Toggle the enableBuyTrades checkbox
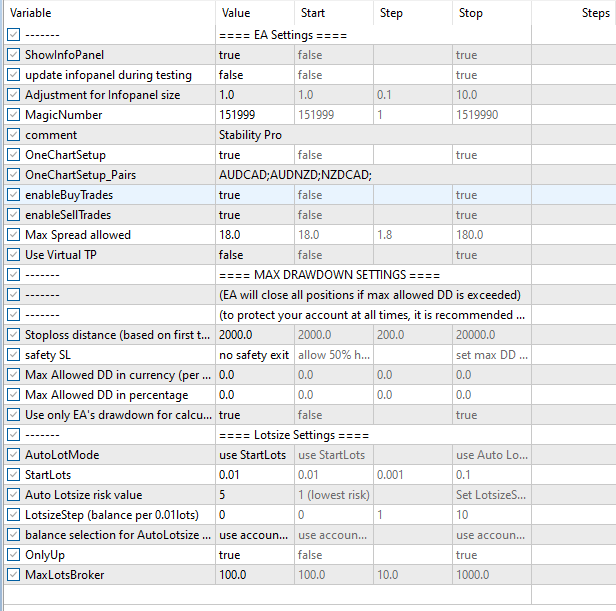Screen dimensions: 616x611 (13, 194)
